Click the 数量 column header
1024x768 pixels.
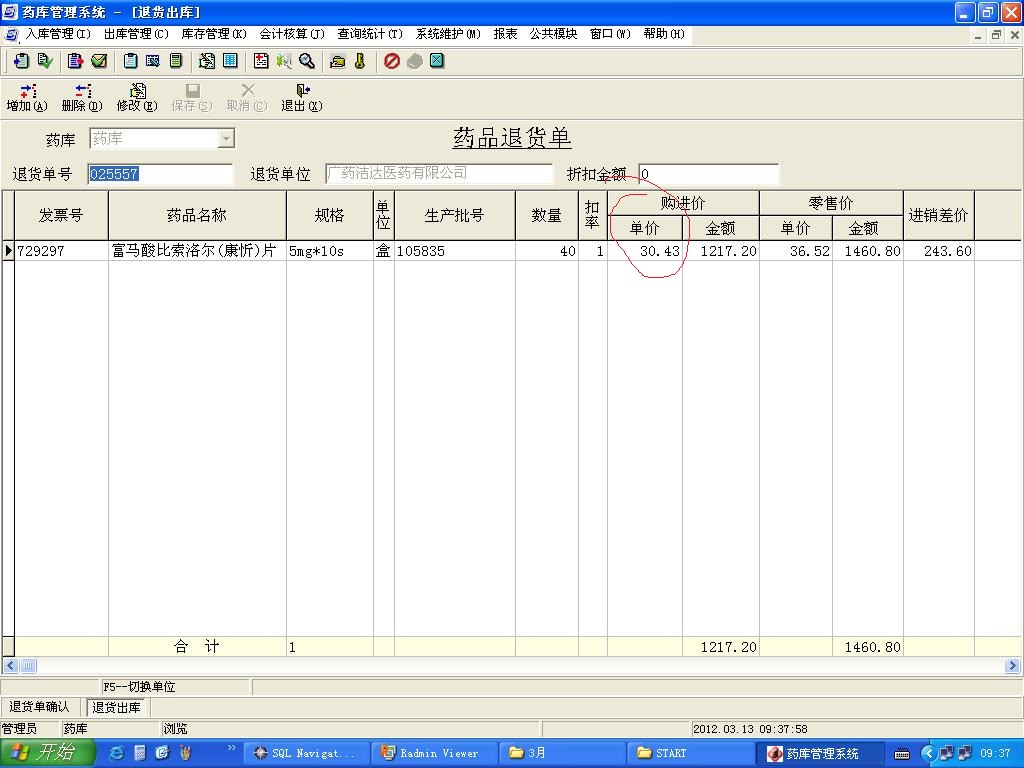pyautogui.click(x=547, y=216)
